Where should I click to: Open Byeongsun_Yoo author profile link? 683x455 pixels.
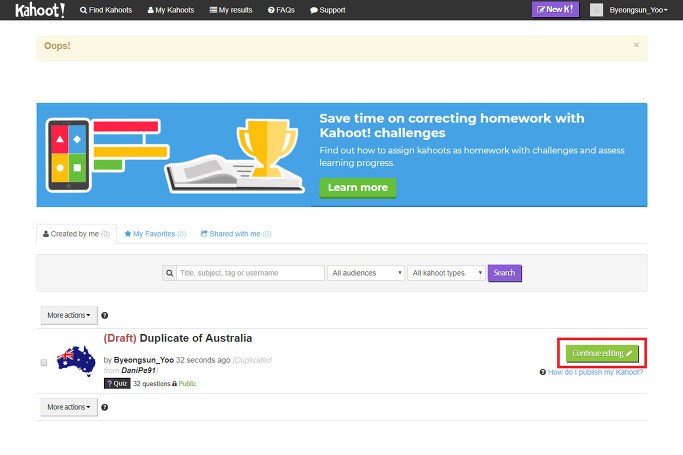click(x=144, y=360)
